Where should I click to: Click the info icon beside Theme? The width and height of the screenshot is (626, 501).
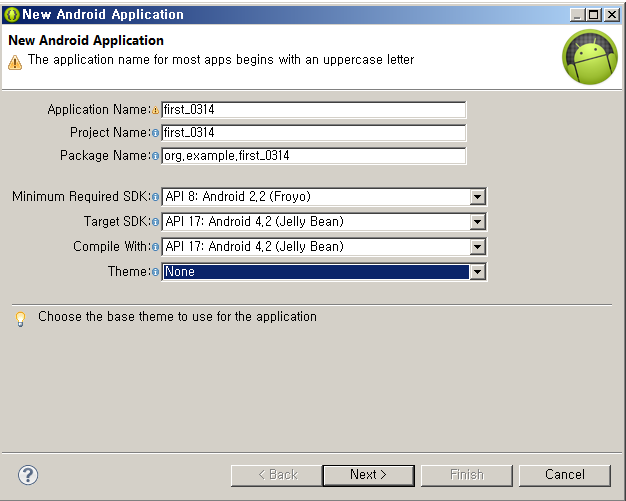(155, 272)
